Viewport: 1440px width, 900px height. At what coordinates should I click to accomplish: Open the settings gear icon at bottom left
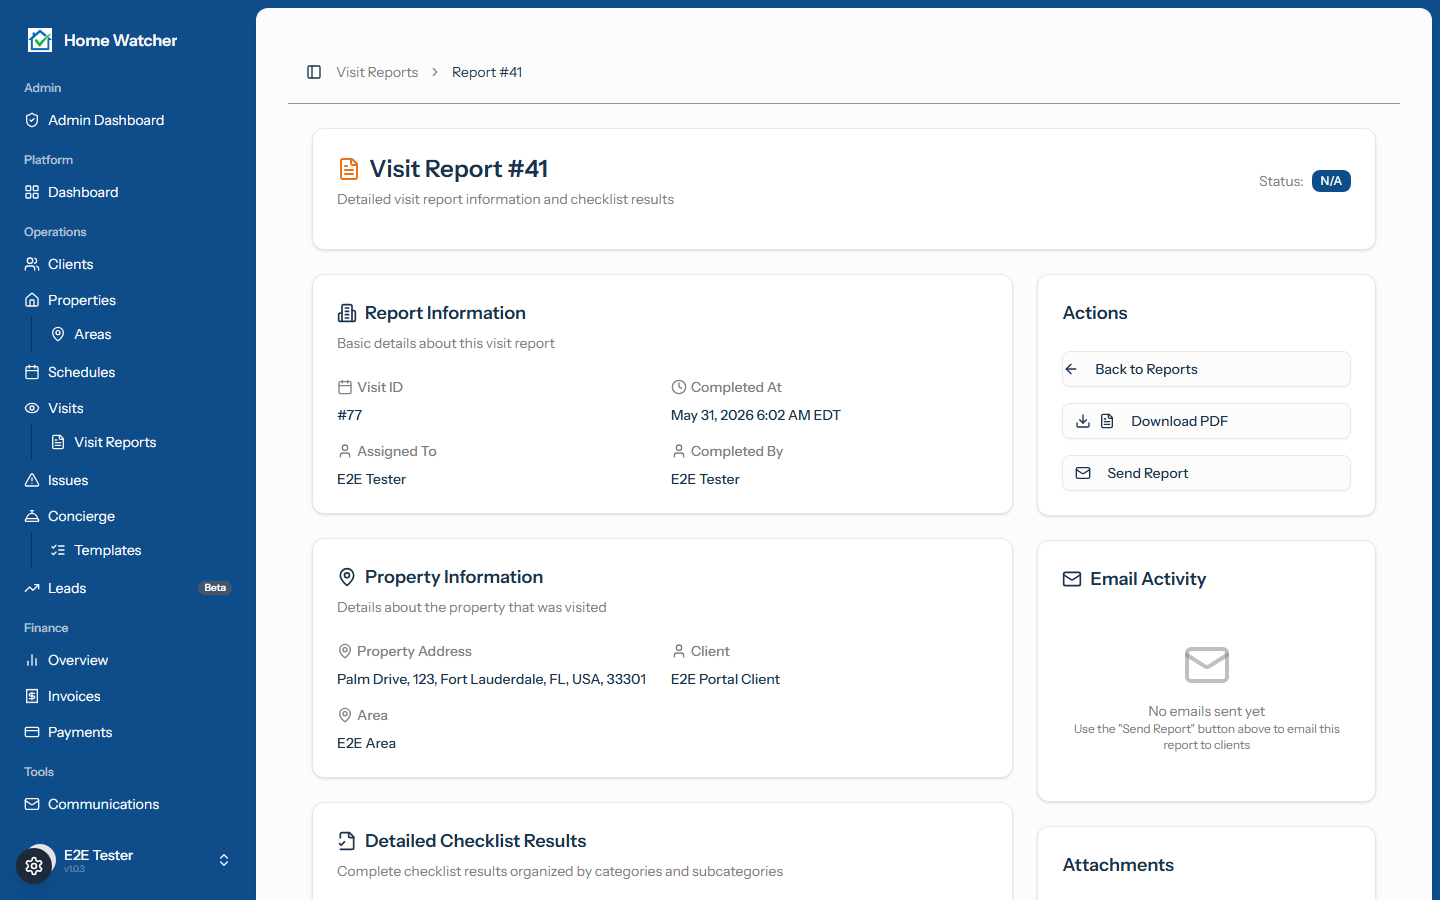pos(34,866)
